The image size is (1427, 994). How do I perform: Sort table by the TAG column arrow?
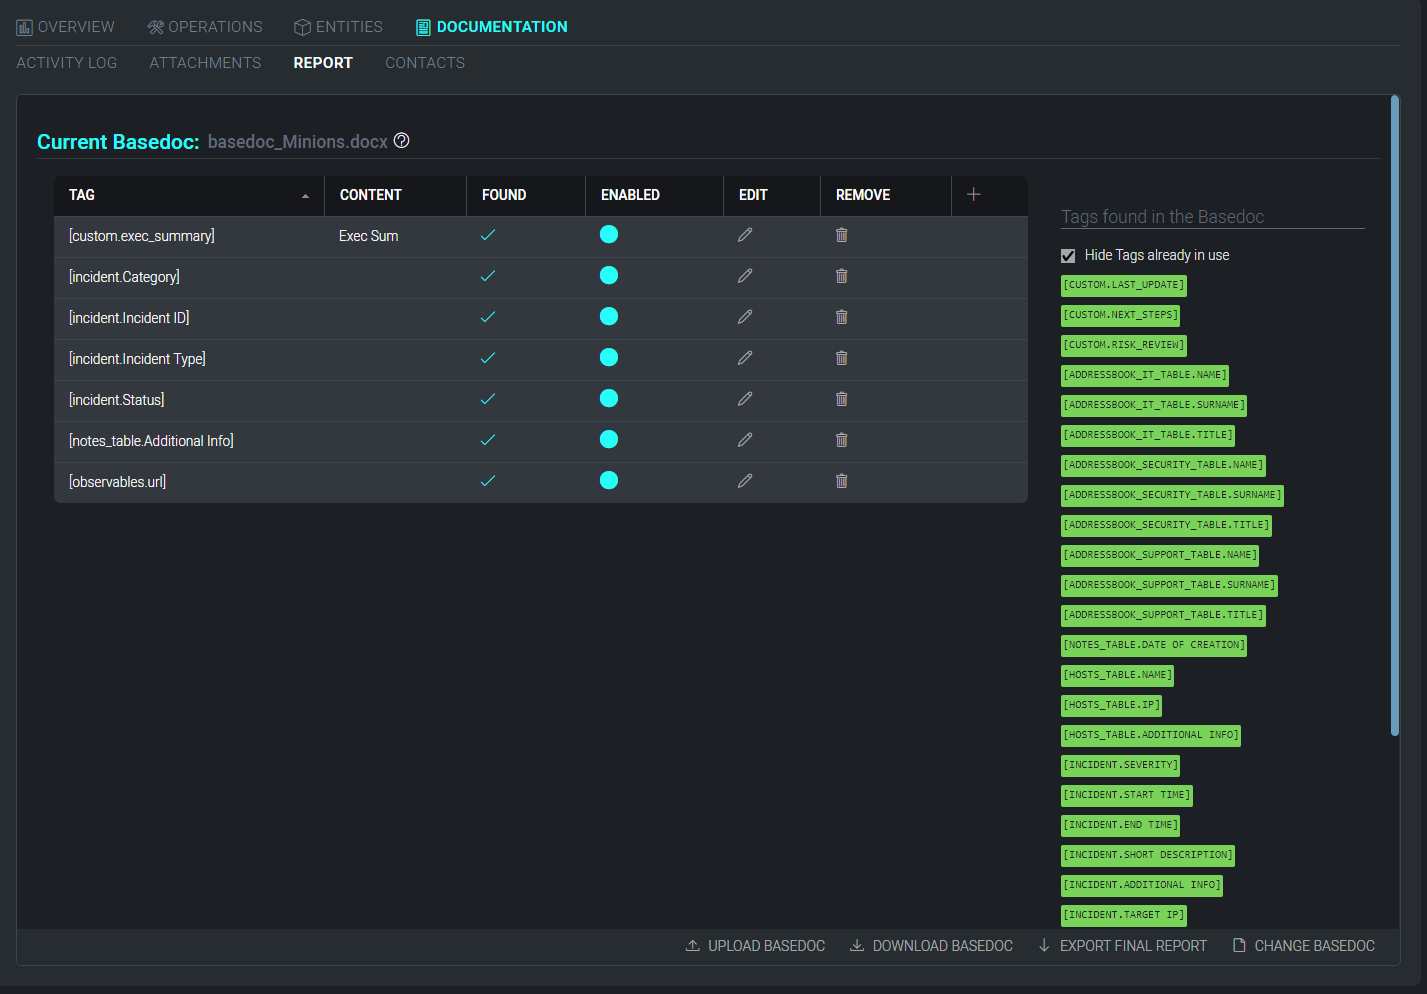point(305,196)
